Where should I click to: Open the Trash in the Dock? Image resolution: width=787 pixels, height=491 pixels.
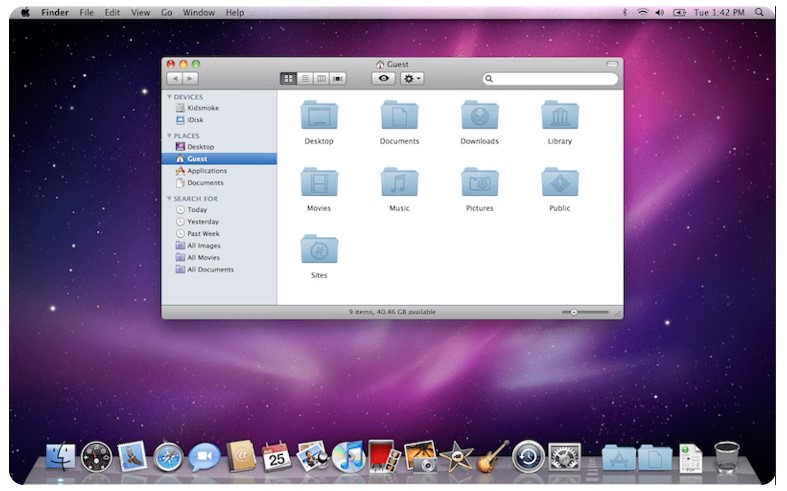(726, 457)
